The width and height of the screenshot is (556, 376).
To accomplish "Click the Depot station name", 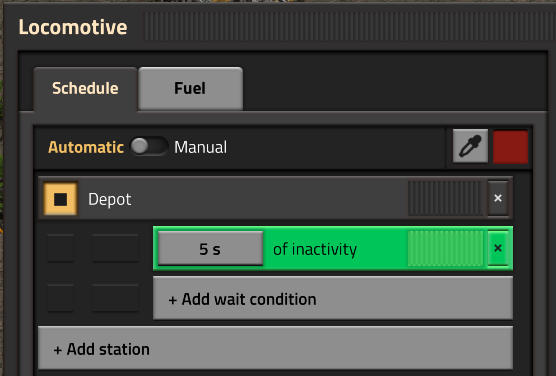I will (110, 199).
